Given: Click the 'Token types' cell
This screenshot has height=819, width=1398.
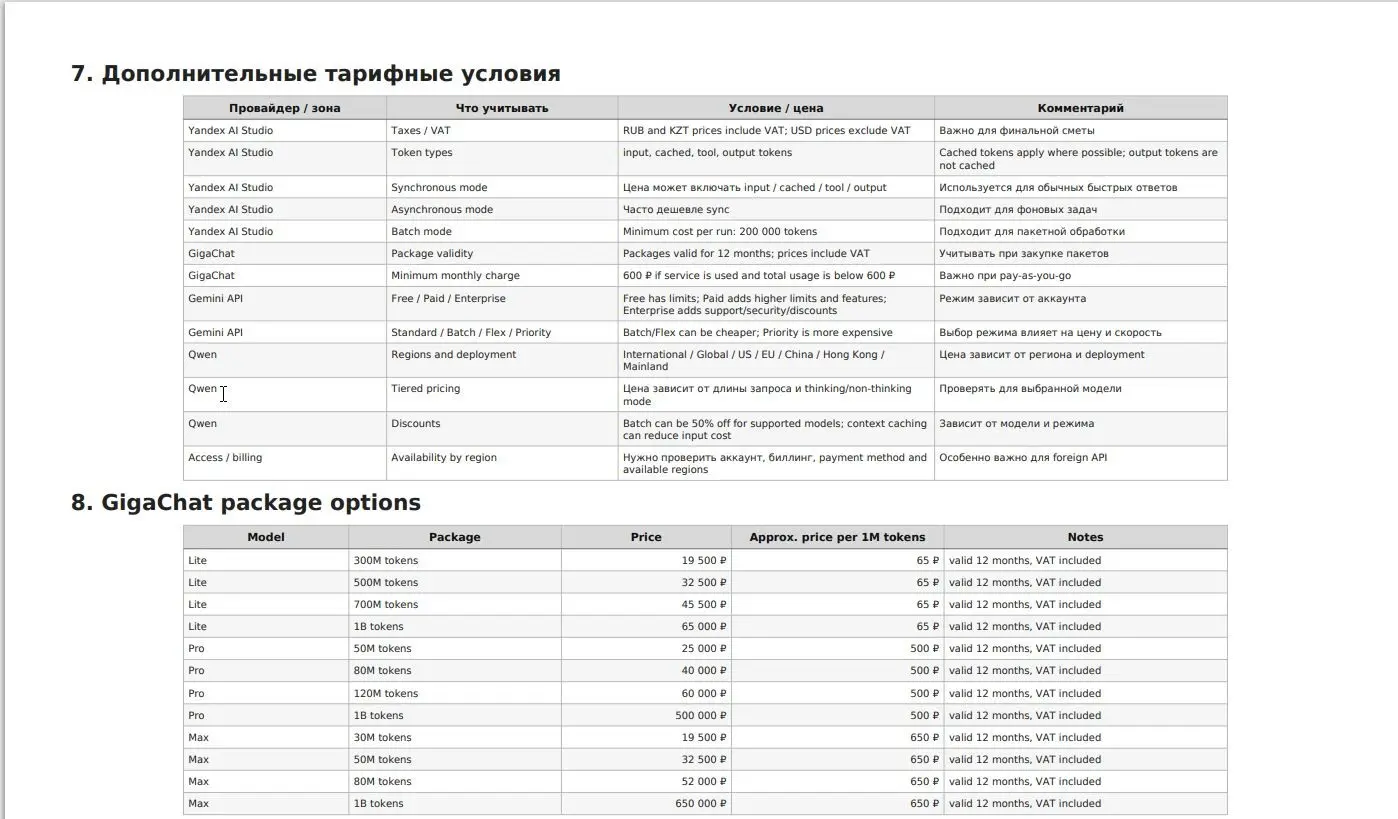Looking at the screenshot, I should tap(502, 159).
